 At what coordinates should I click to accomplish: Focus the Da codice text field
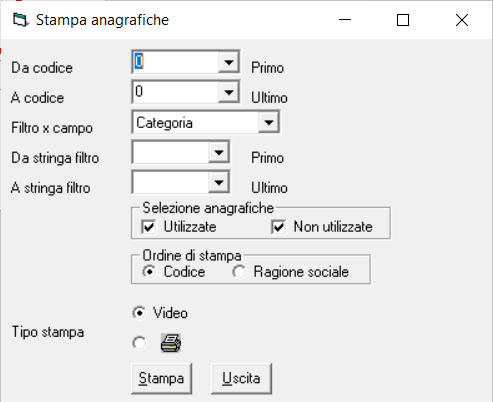[x=176, y=62]
